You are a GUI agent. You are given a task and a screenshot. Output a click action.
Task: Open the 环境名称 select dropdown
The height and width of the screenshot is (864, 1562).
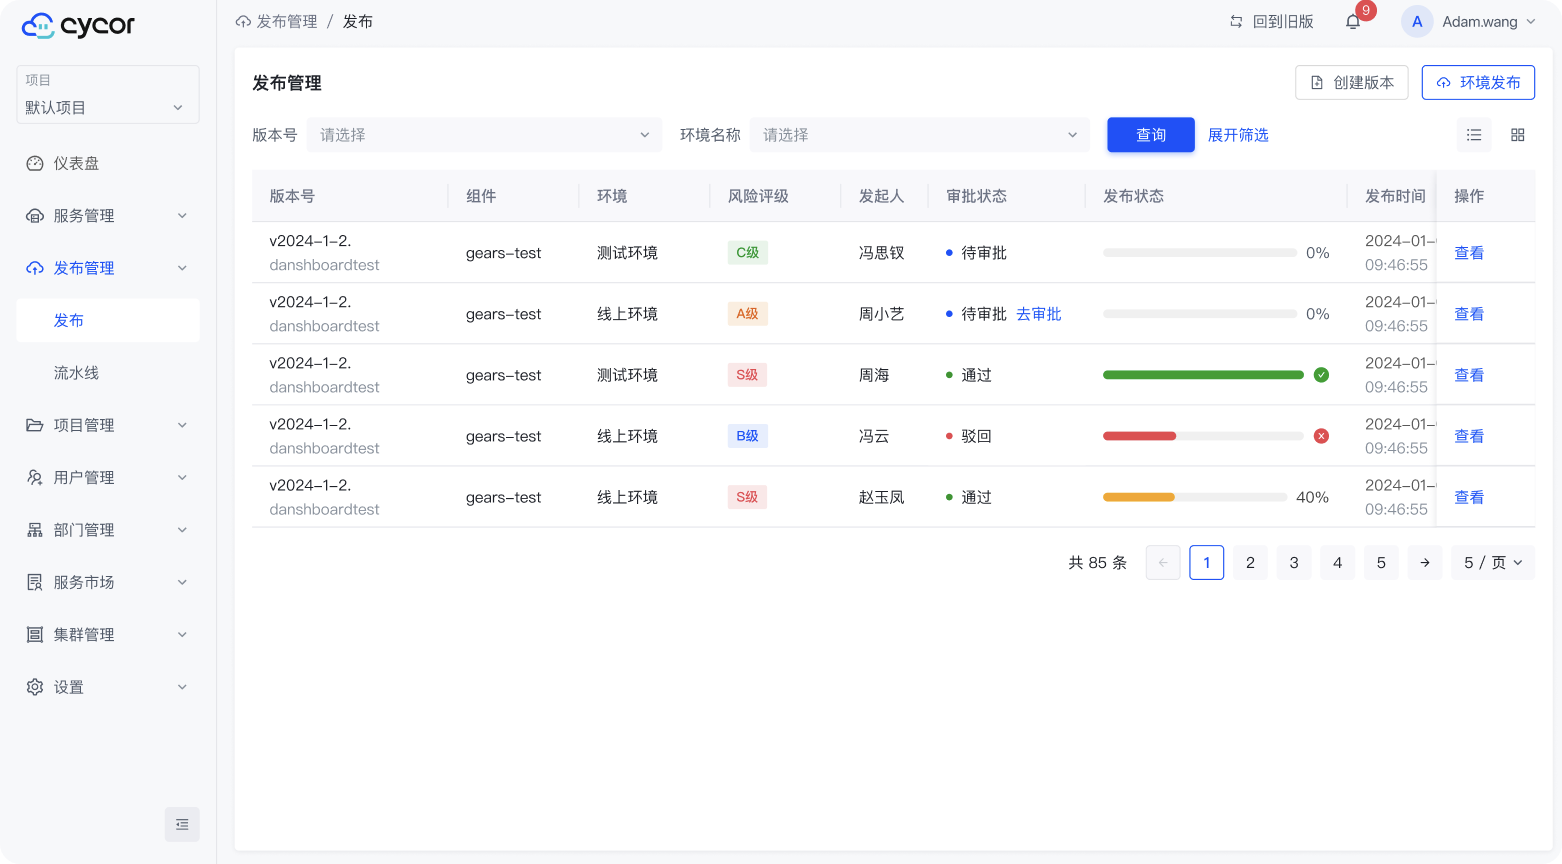(x=919, y=135)
